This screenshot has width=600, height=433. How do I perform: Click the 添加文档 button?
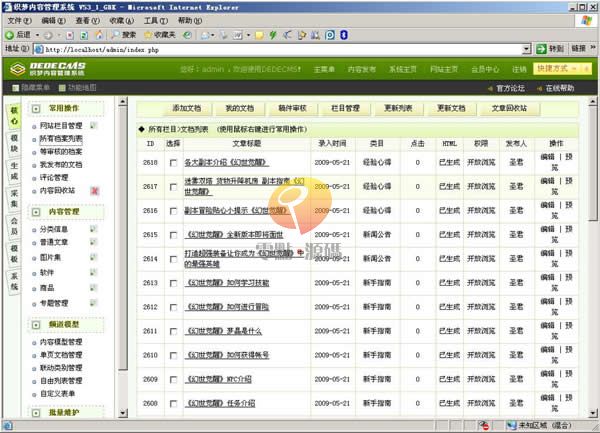(186, 108)
